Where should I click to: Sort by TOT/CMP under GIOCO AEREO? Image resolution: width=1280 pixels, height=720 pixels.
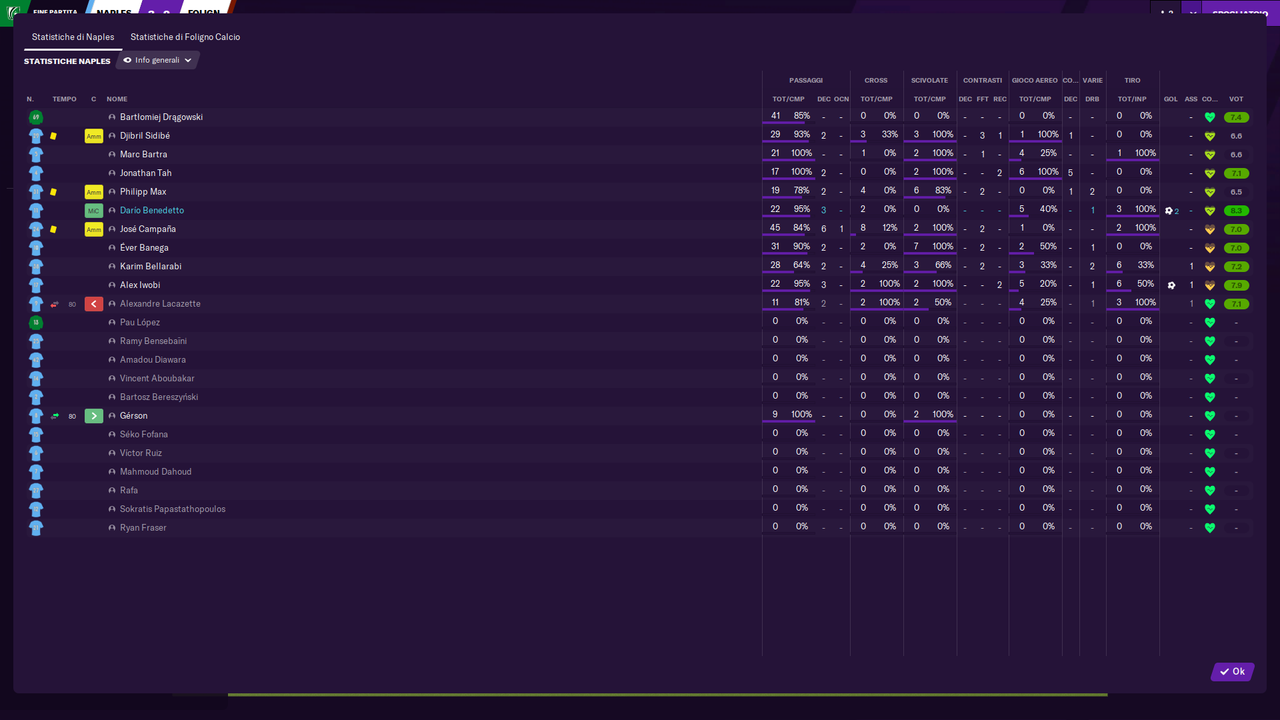[x=1035, y=99]
